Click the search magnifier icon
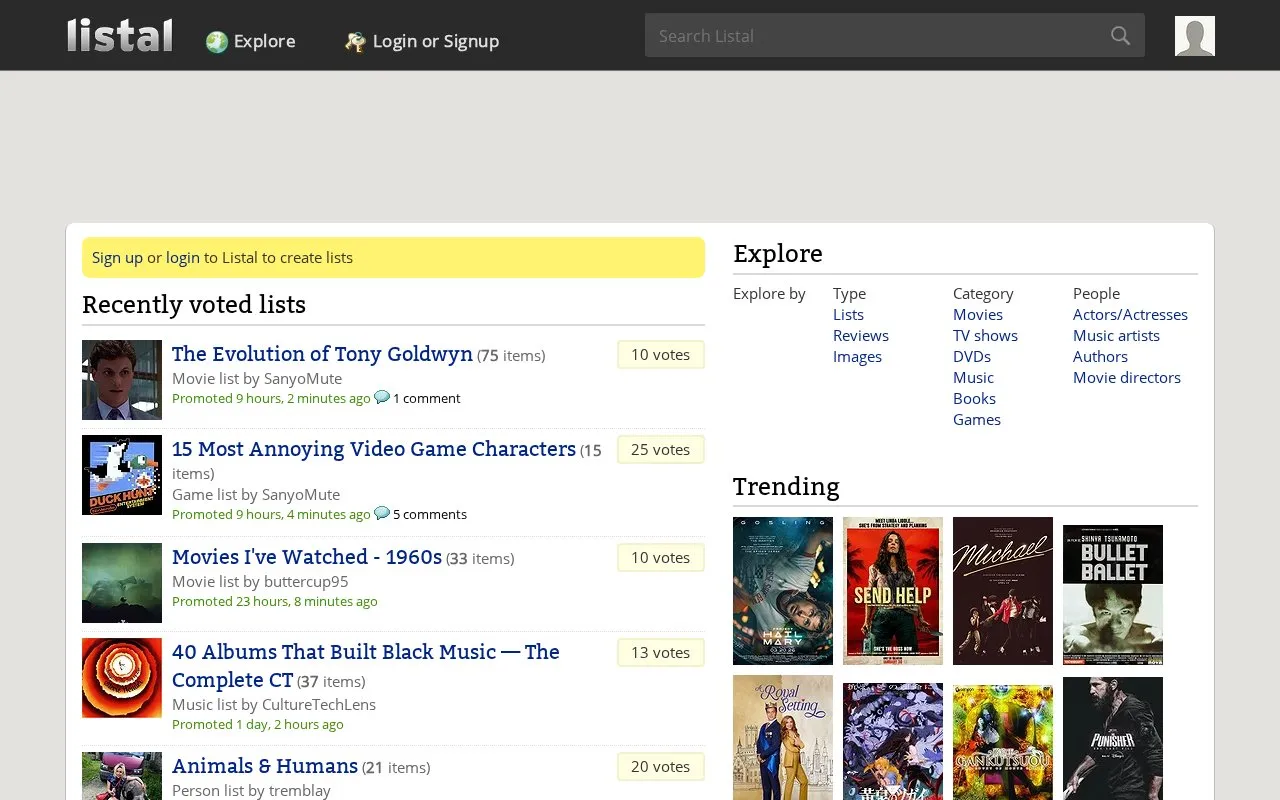Viewport: 1280px width, 800px height. 1120,36
